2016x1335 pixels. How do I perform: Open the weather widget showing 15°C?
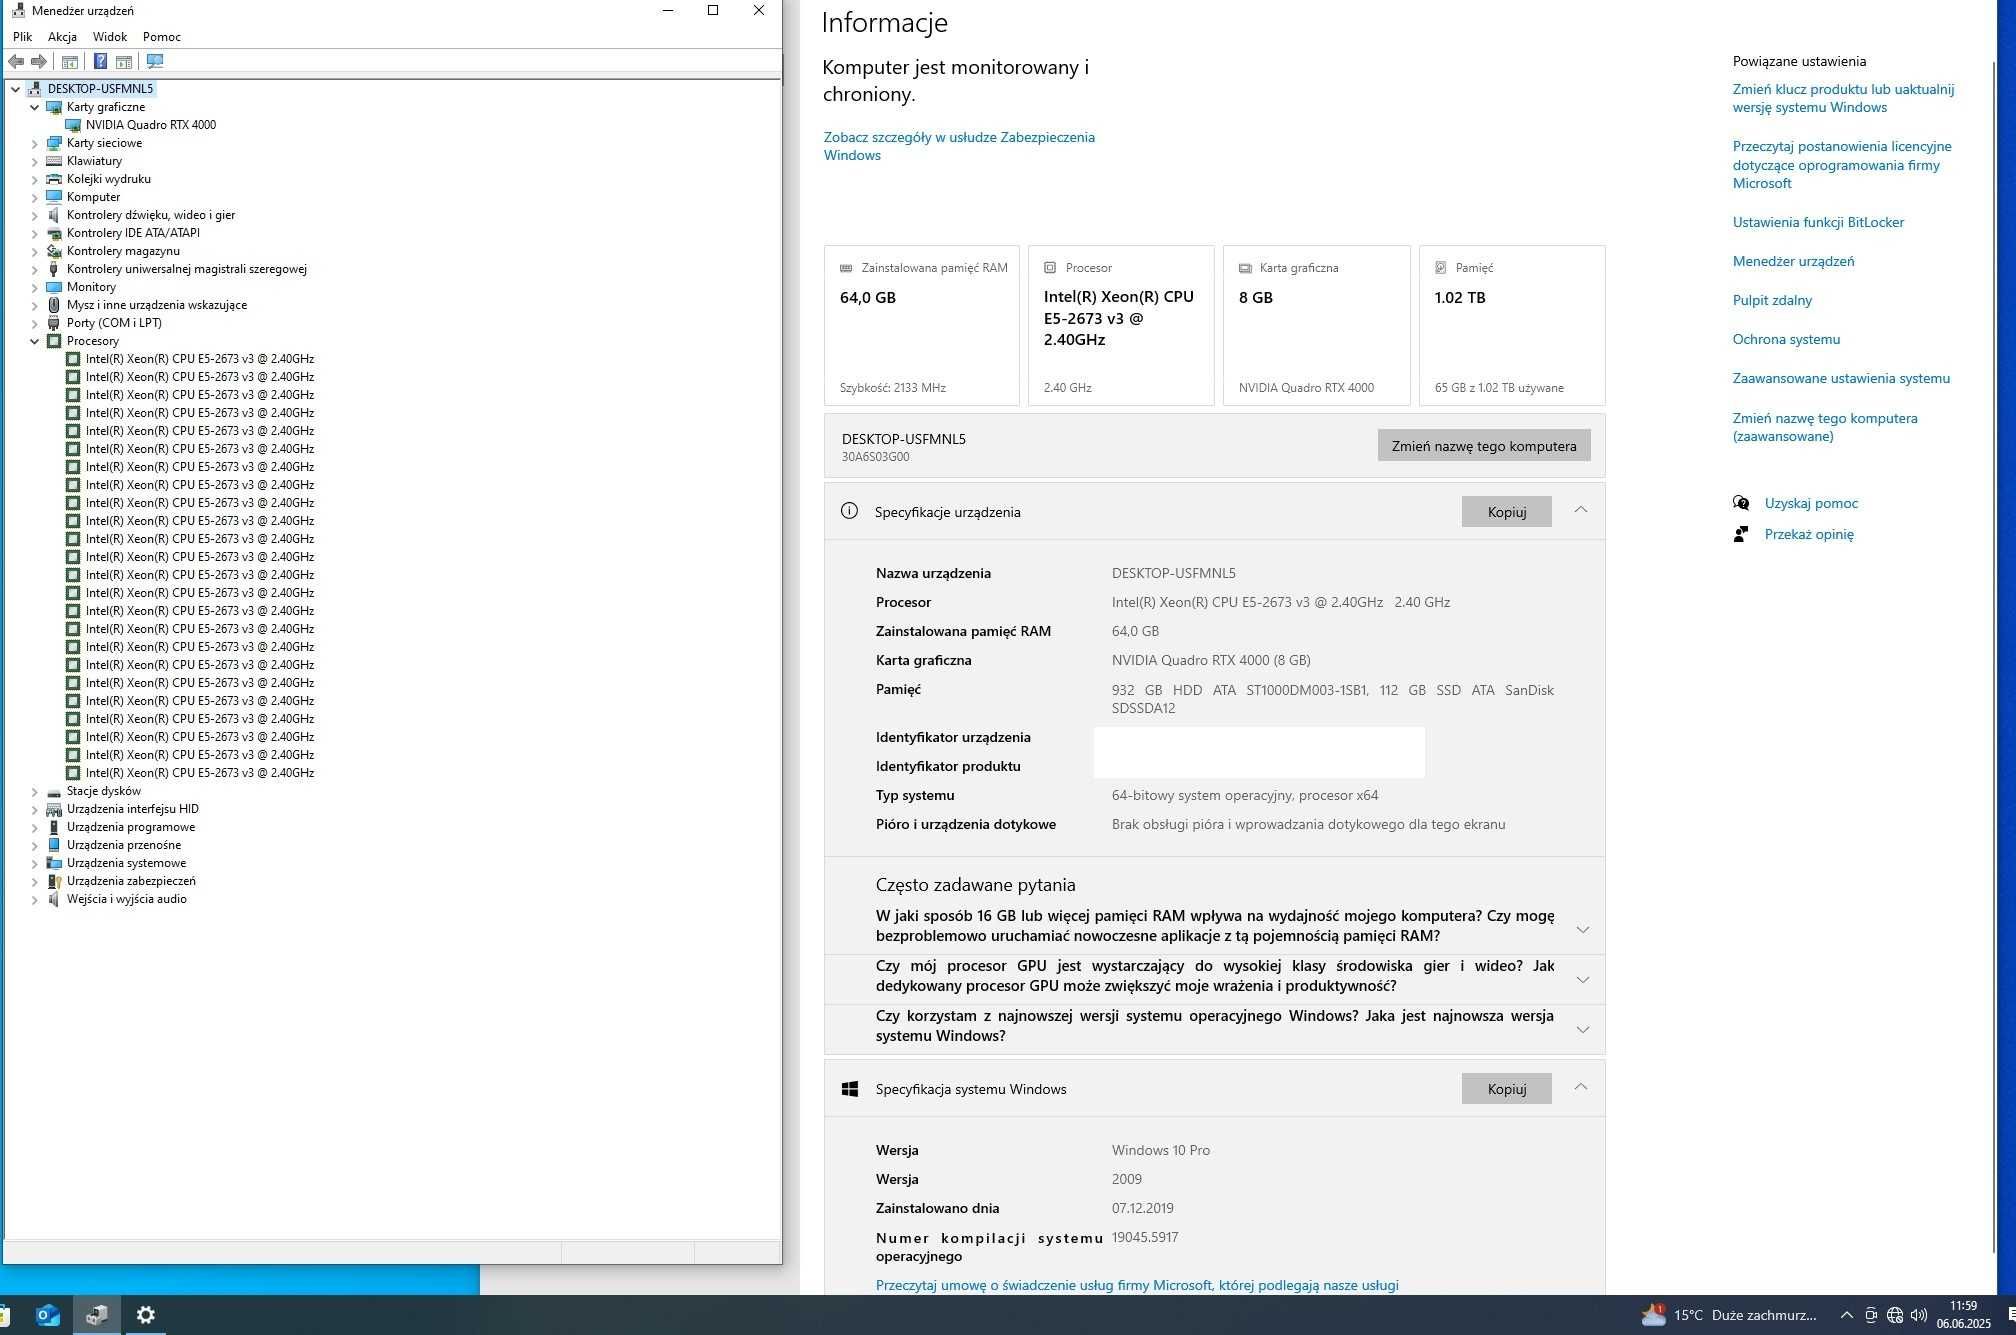pyautogui.click(x=1730, y=1315)
